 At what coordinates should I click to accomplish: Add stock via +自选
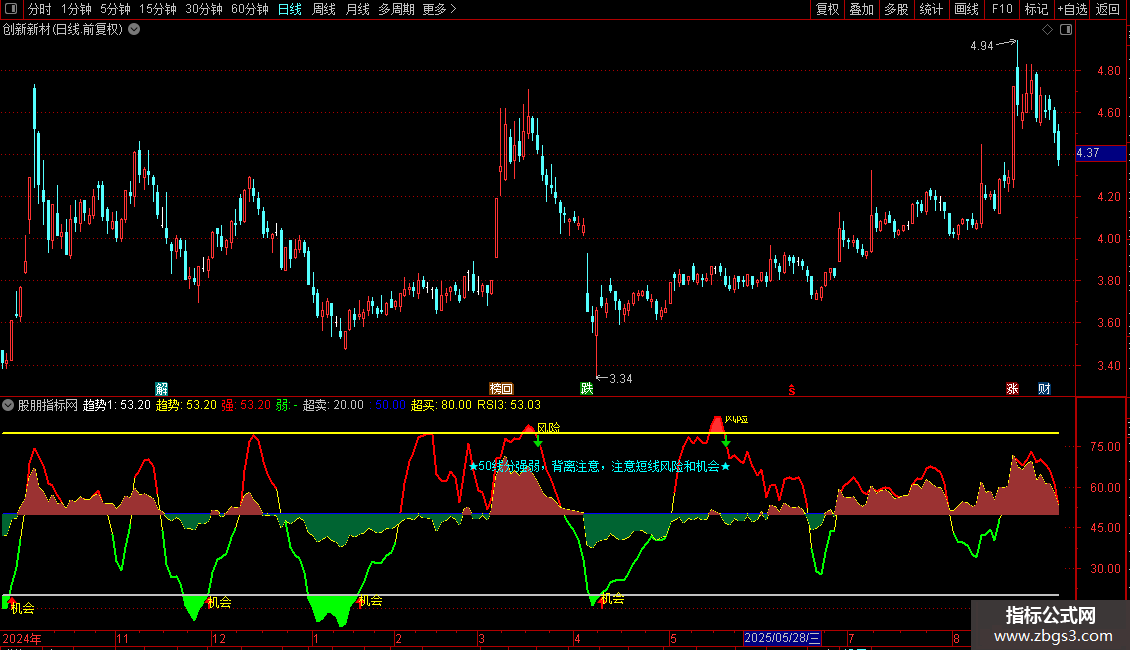pyautogui.click(x=1072, y=9)
